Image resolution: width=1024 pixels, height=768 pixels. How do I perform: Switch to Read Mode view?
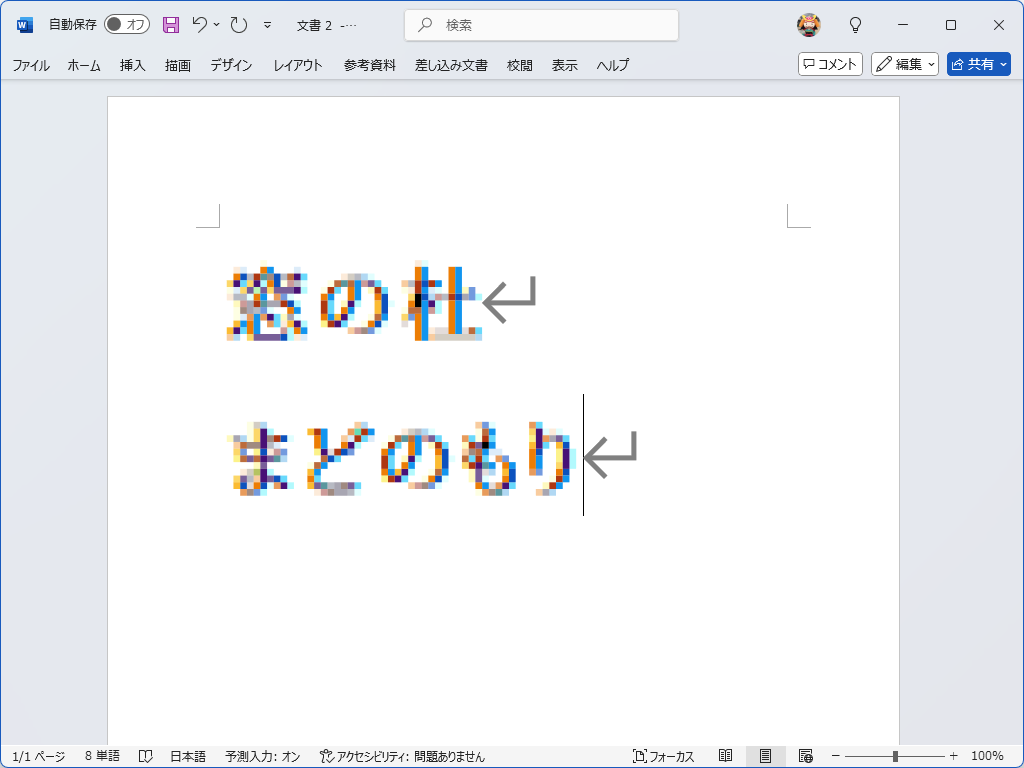(727, 757)
